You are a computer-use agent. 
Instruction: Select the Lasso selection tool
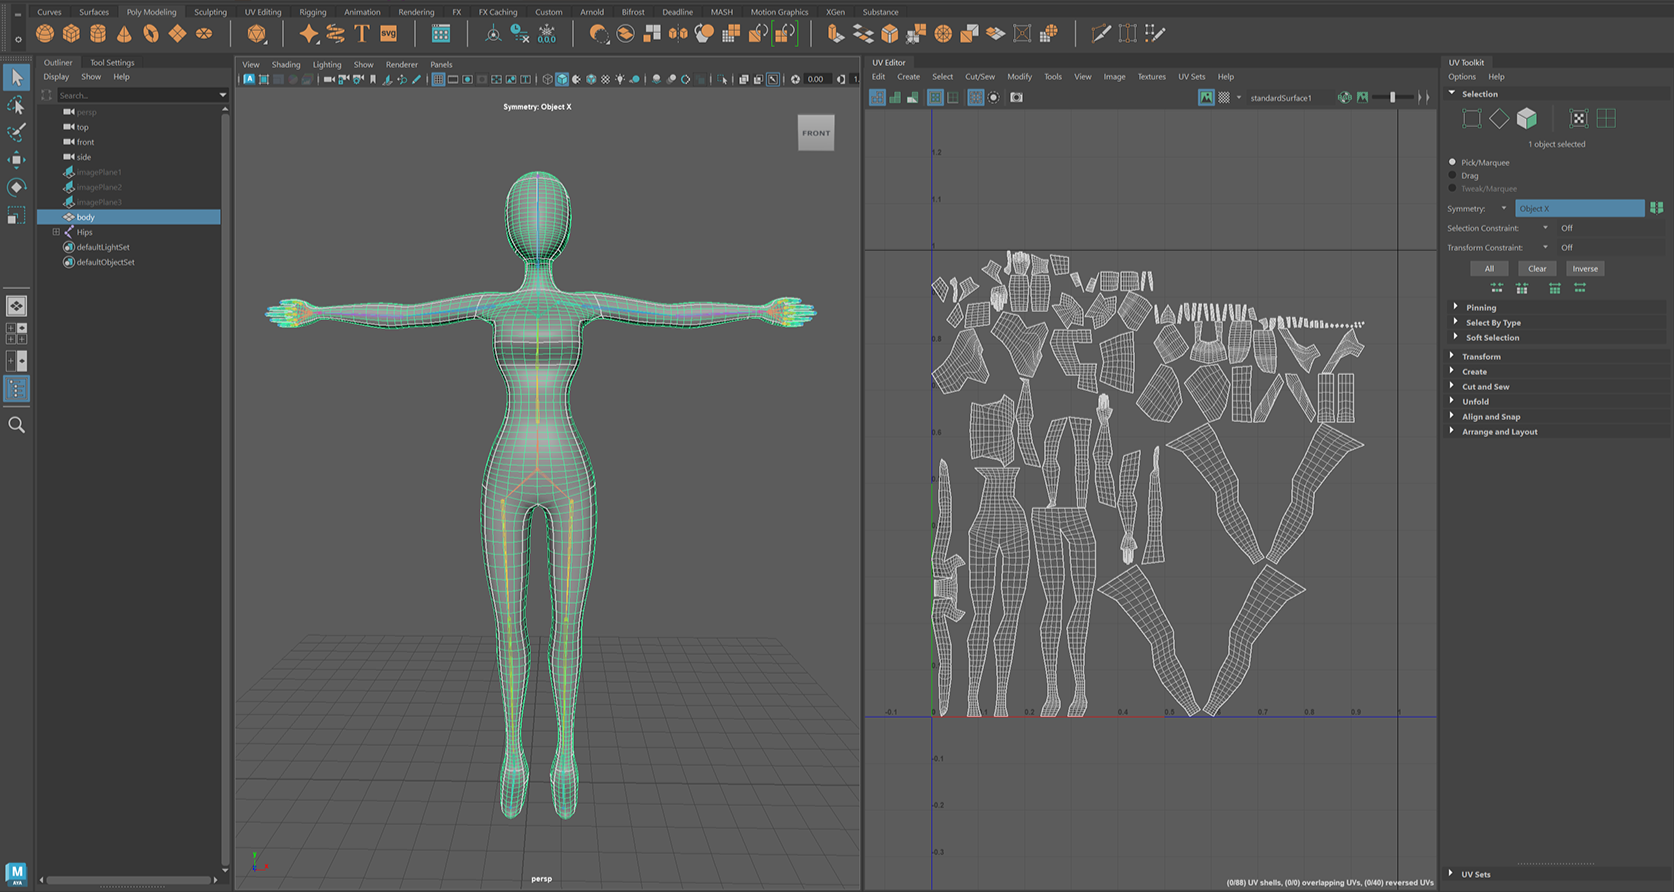click(16, 105)
